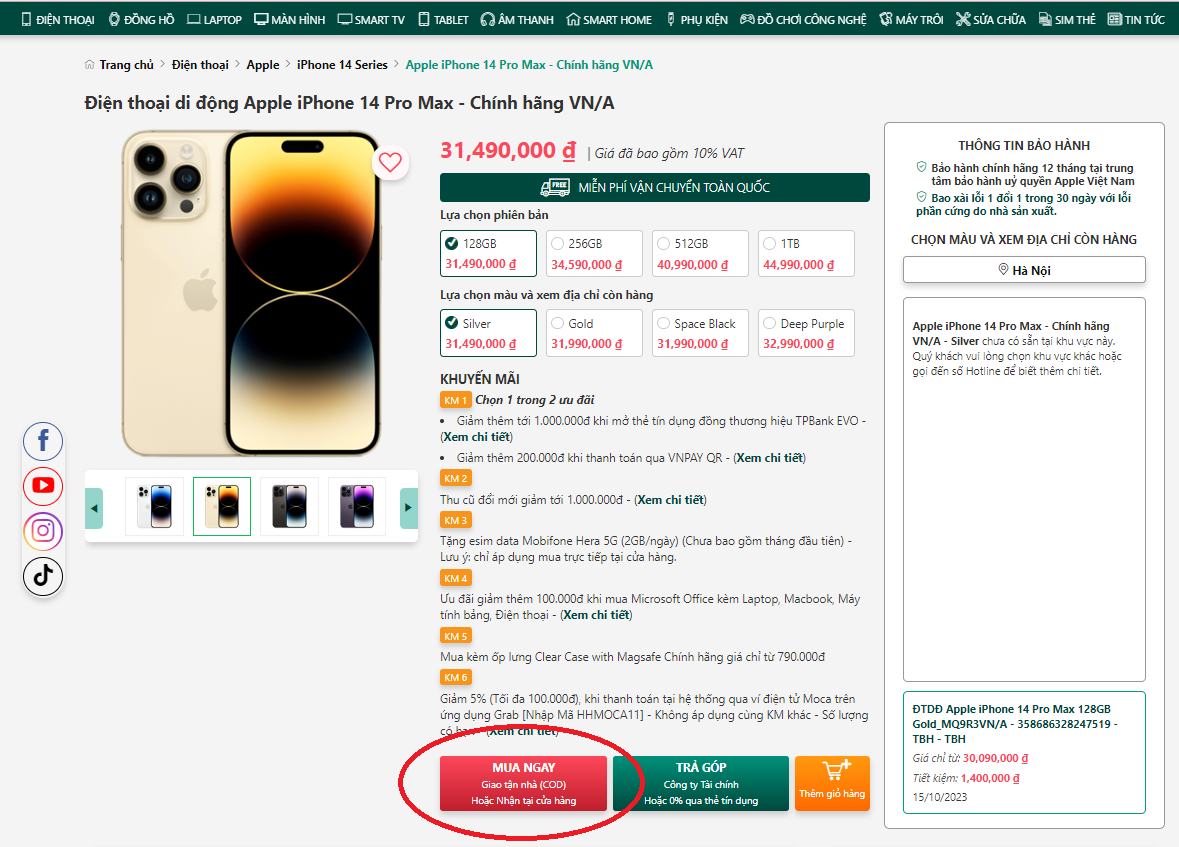The height and width of the screenshot is (847, 1179).
Task: Select the Space Black phone thumbnail
Action: pyautogui.click(x=289, y=506)
